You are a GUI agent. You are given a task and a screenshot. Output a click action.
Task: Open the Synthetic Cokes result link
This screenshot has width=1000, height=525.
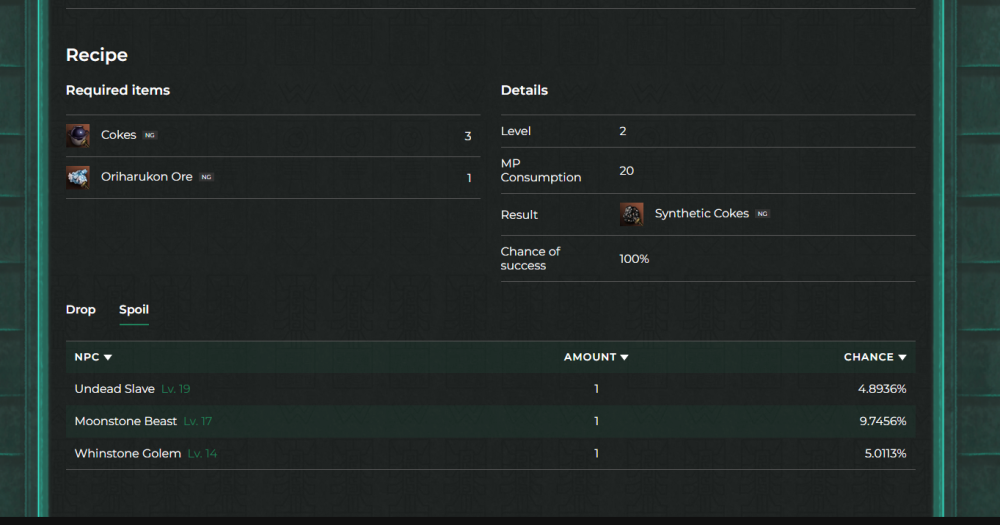[x=701, y=214]
